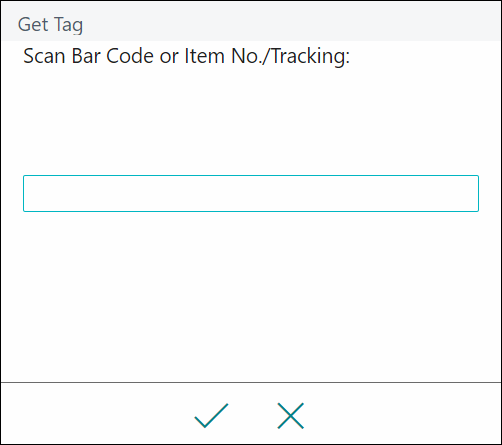The image size is (502, 445).
Task: Choose the cancel X right of the checkmark
Action: point(291,415)
